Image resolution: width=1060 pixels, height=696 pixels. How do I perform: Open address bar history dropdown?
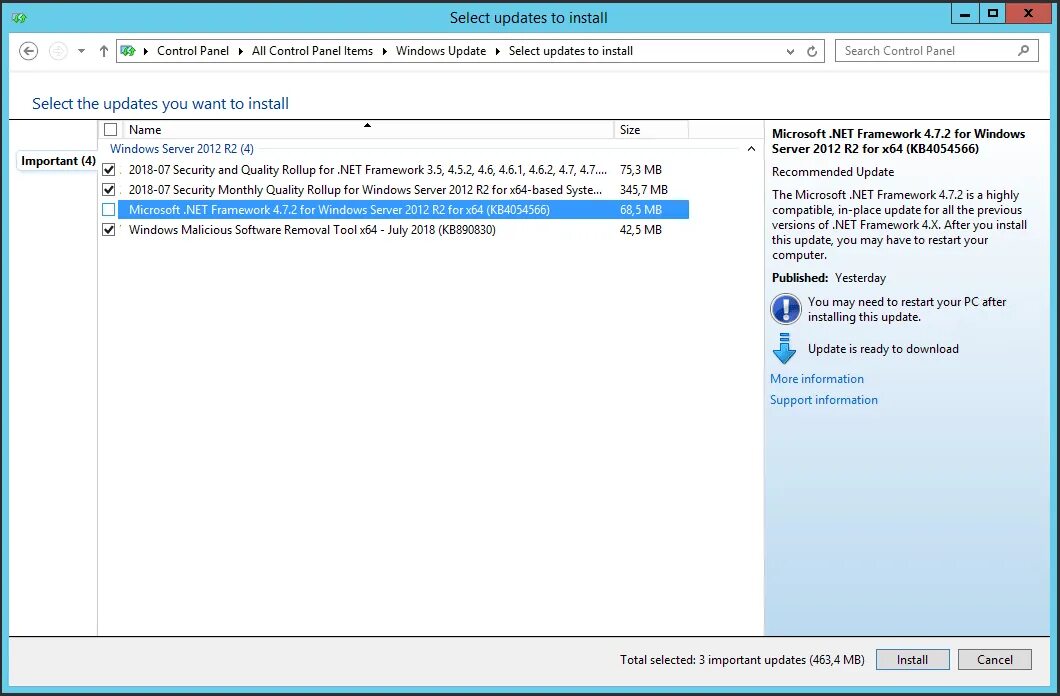click(x=790, y=51)
